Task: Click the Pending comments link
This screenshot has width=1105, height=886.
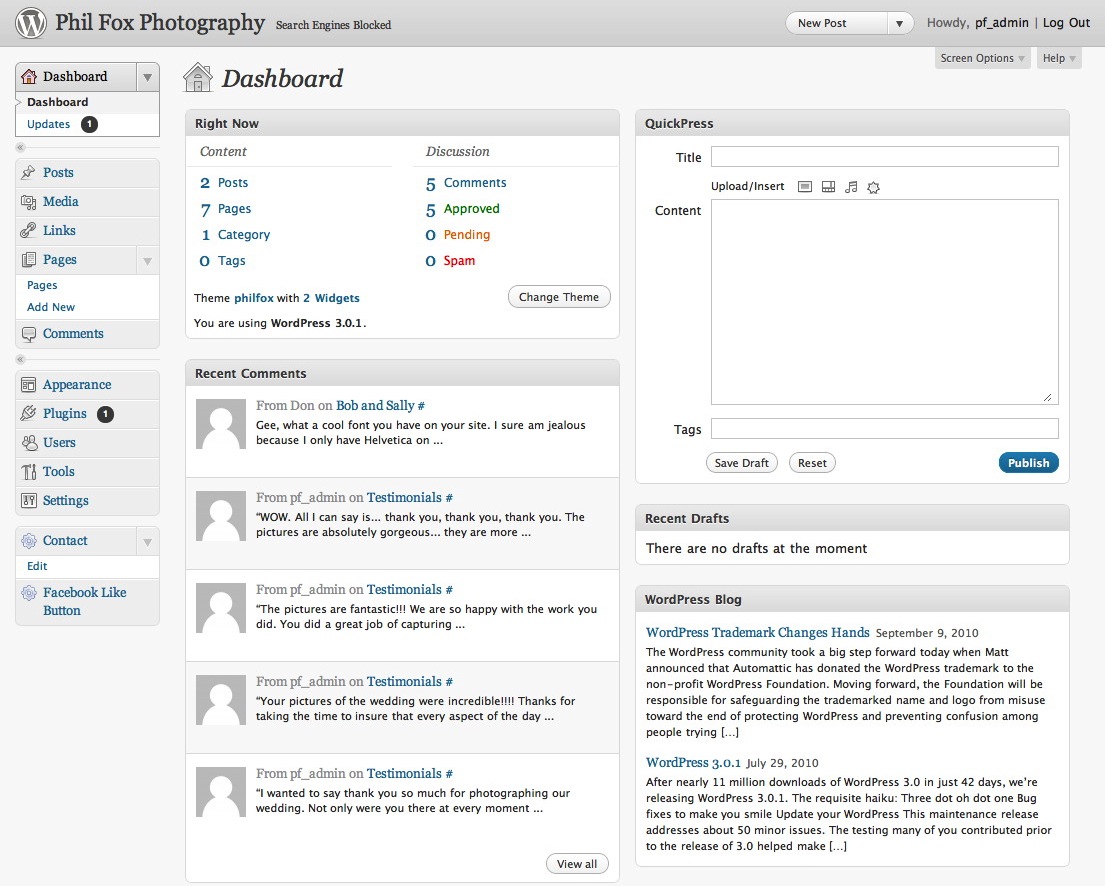Action: coord(467,235)
